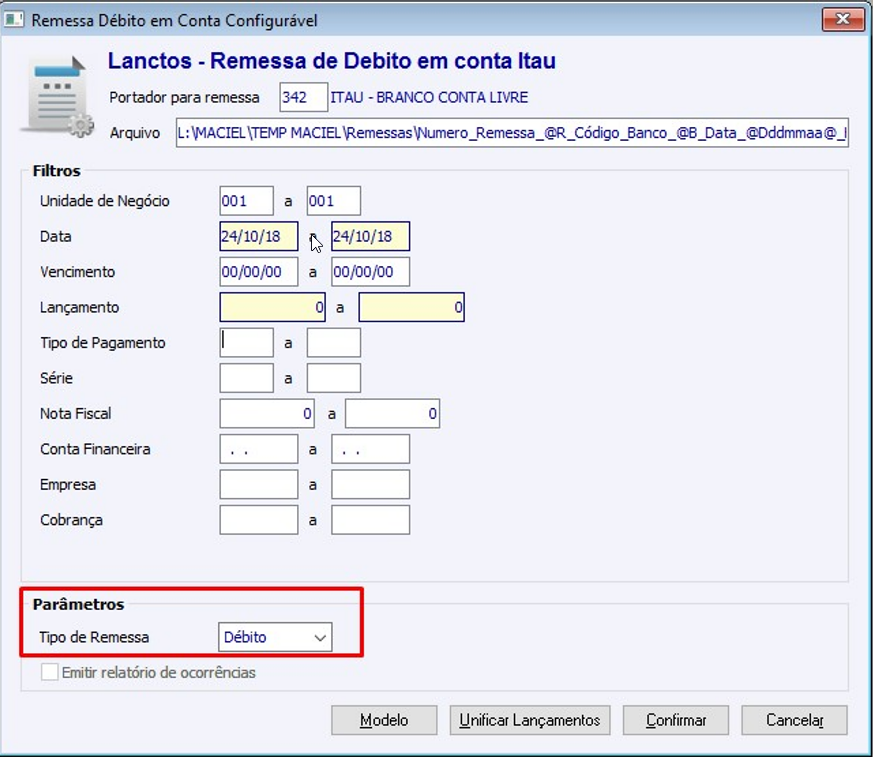The height and width of the screenshot is (757, 873).
Task: Click the Conta Financeira label
Action: click(95, 449)
